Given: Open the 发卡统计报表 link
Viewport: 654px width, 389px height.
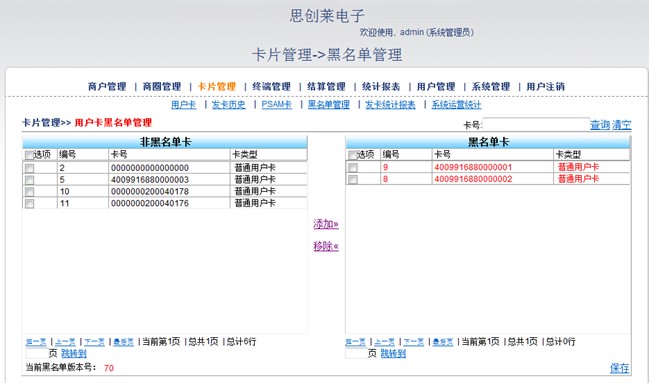Looking at the screenshot, I should tap(390, 105).
